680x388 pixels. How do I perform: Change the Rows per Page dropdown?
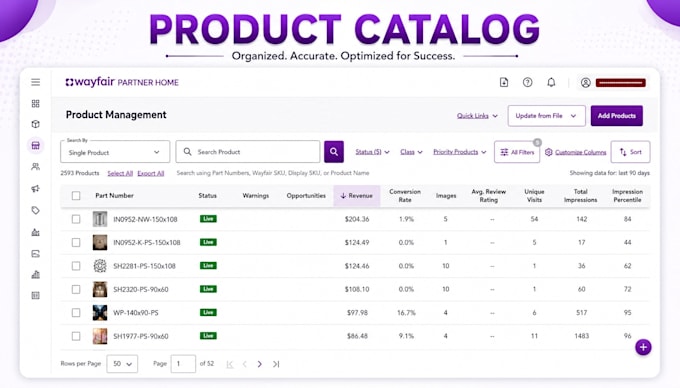point(122,364)
